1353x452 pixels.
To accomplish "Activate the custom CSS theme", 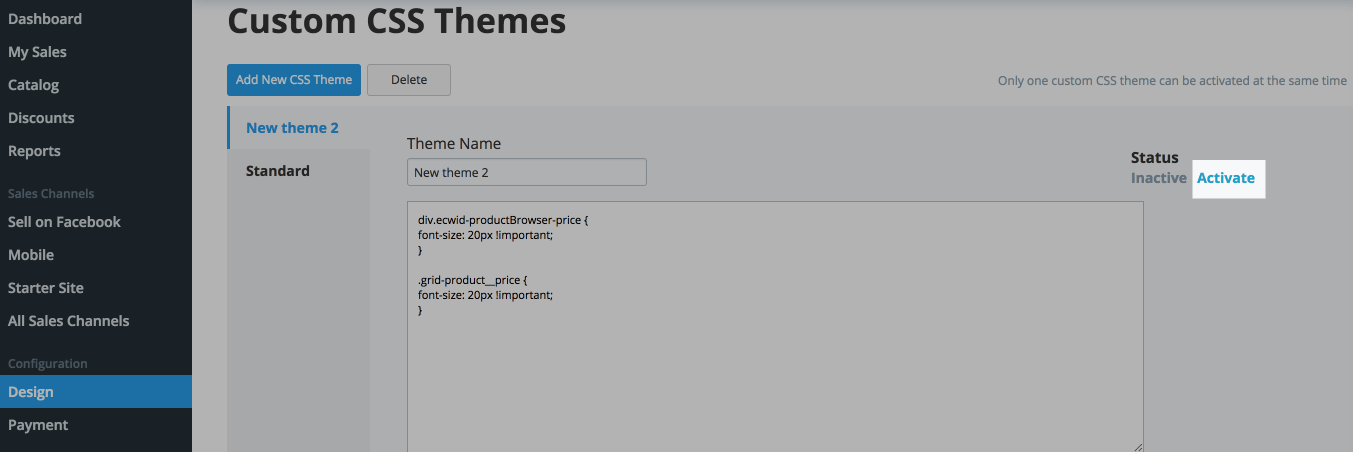I will click(x=1226, y=178).
